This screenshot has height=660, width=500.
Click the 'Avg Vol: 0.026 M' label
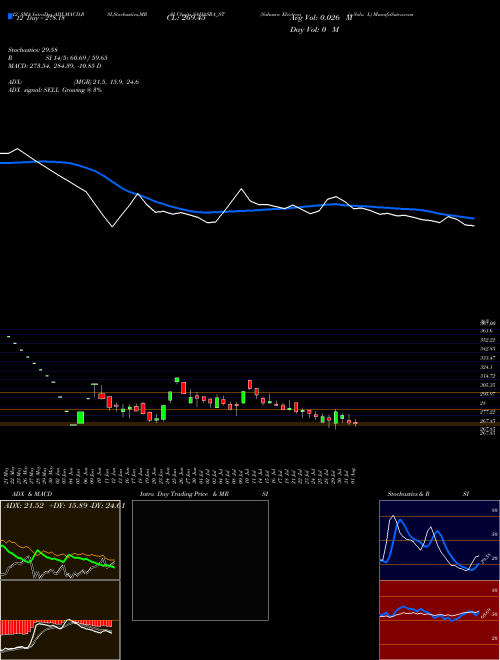[321, 18]
